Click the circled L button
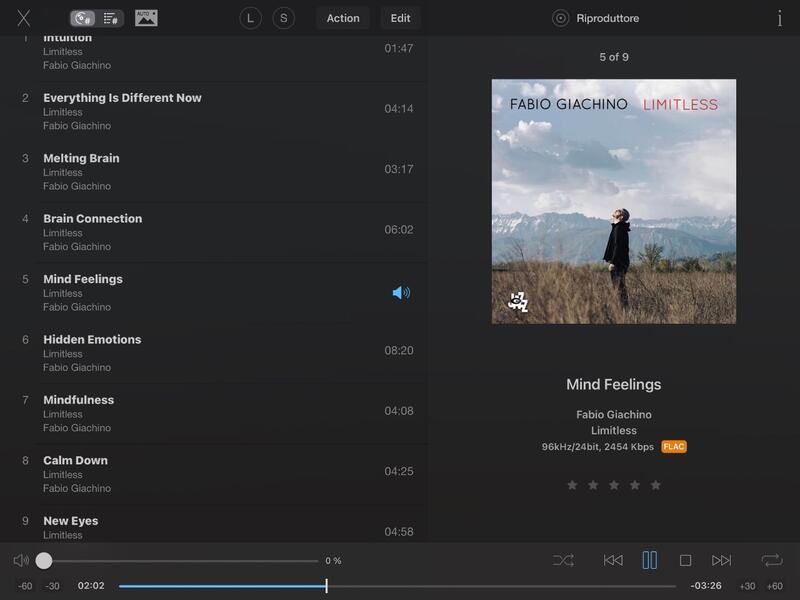Screen dimensions: 800x600 (251, 18)
